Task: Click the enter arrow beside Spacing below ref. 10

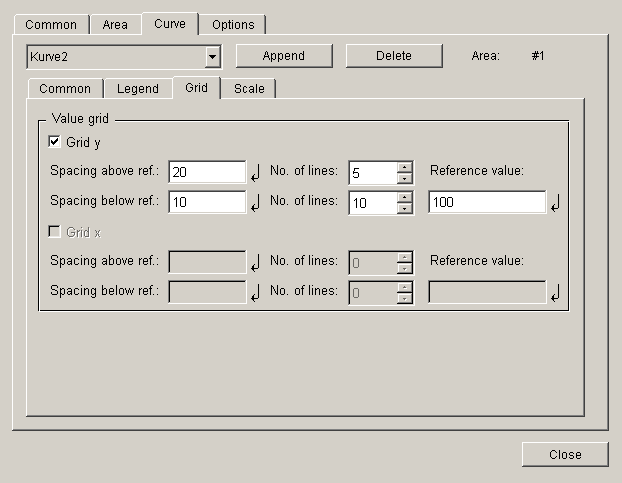Action: point(255,204)
